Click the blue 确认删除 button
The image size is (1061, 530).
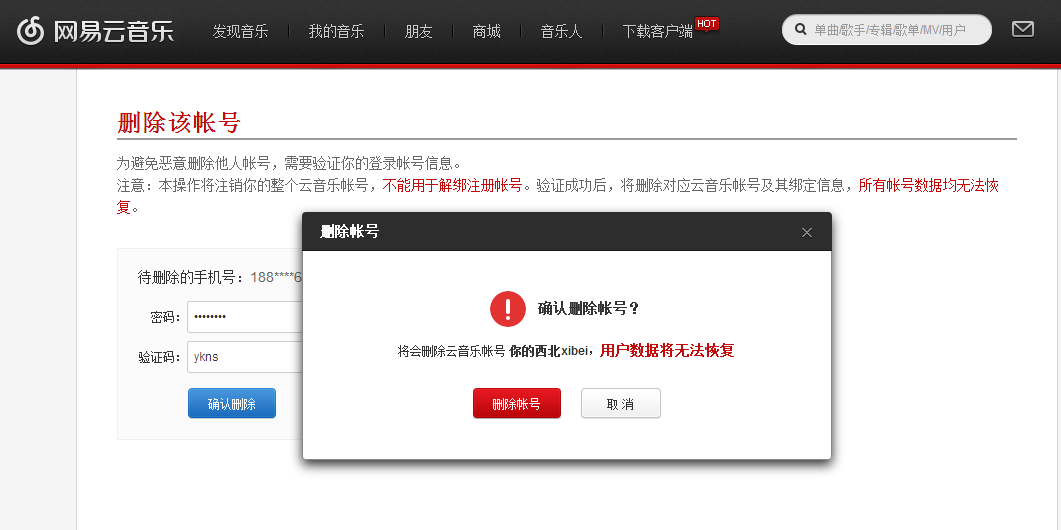231,403
